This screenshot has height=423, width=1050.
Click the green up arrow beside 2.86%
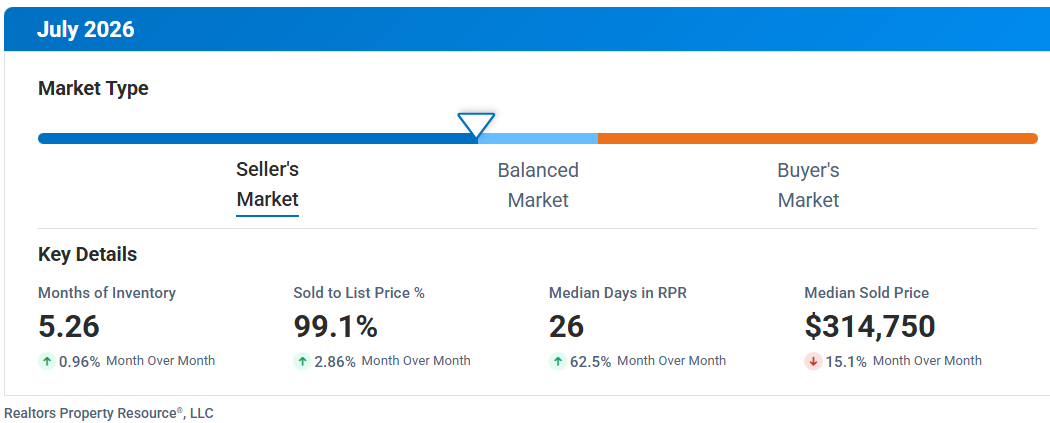(x=302, y=361)
